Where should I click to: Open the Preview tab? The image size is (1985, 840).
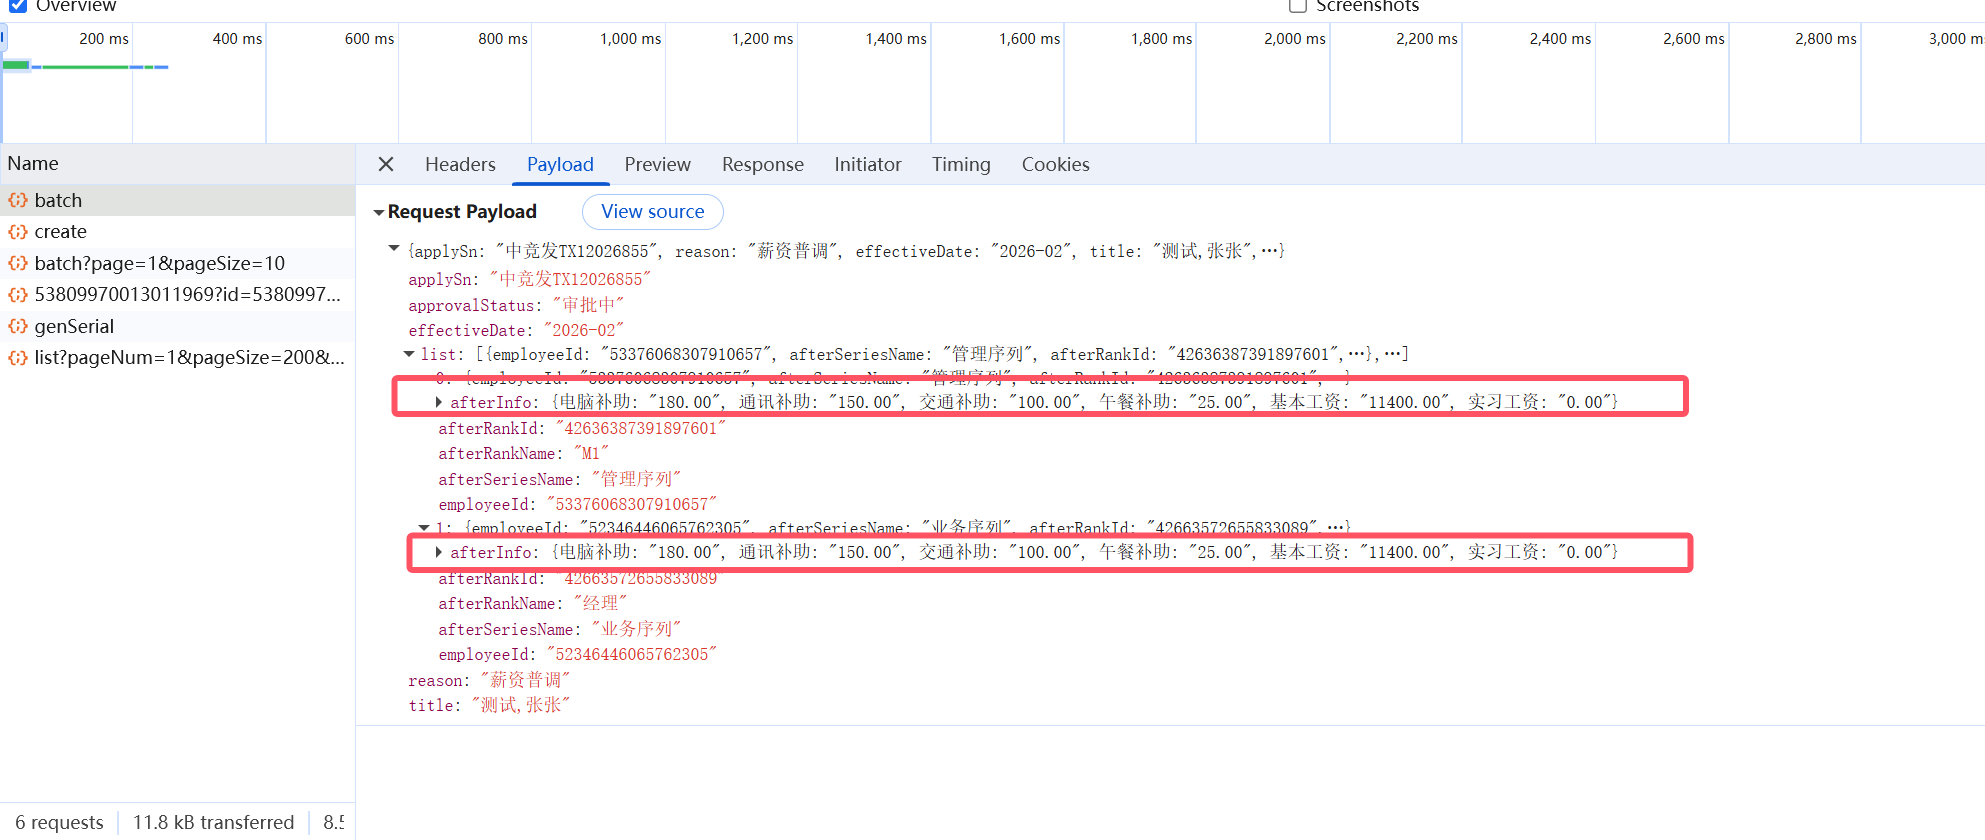[x=657, y=165]
